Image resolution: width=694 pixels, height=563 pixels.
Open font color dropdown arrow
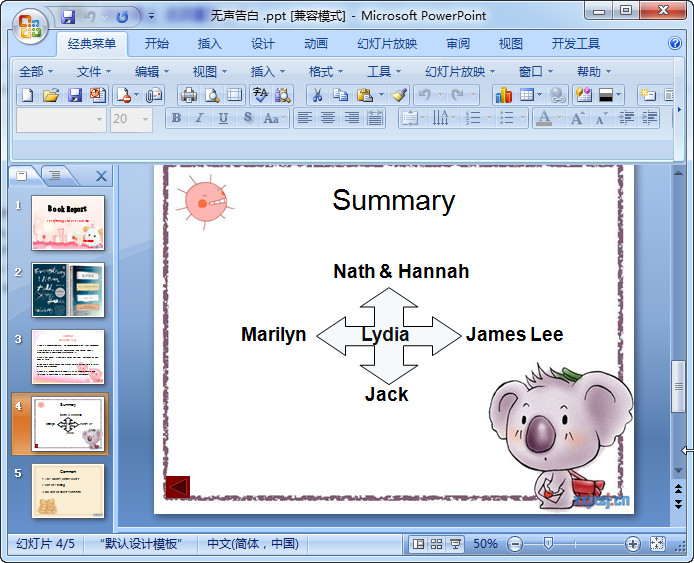coord(559,118)
